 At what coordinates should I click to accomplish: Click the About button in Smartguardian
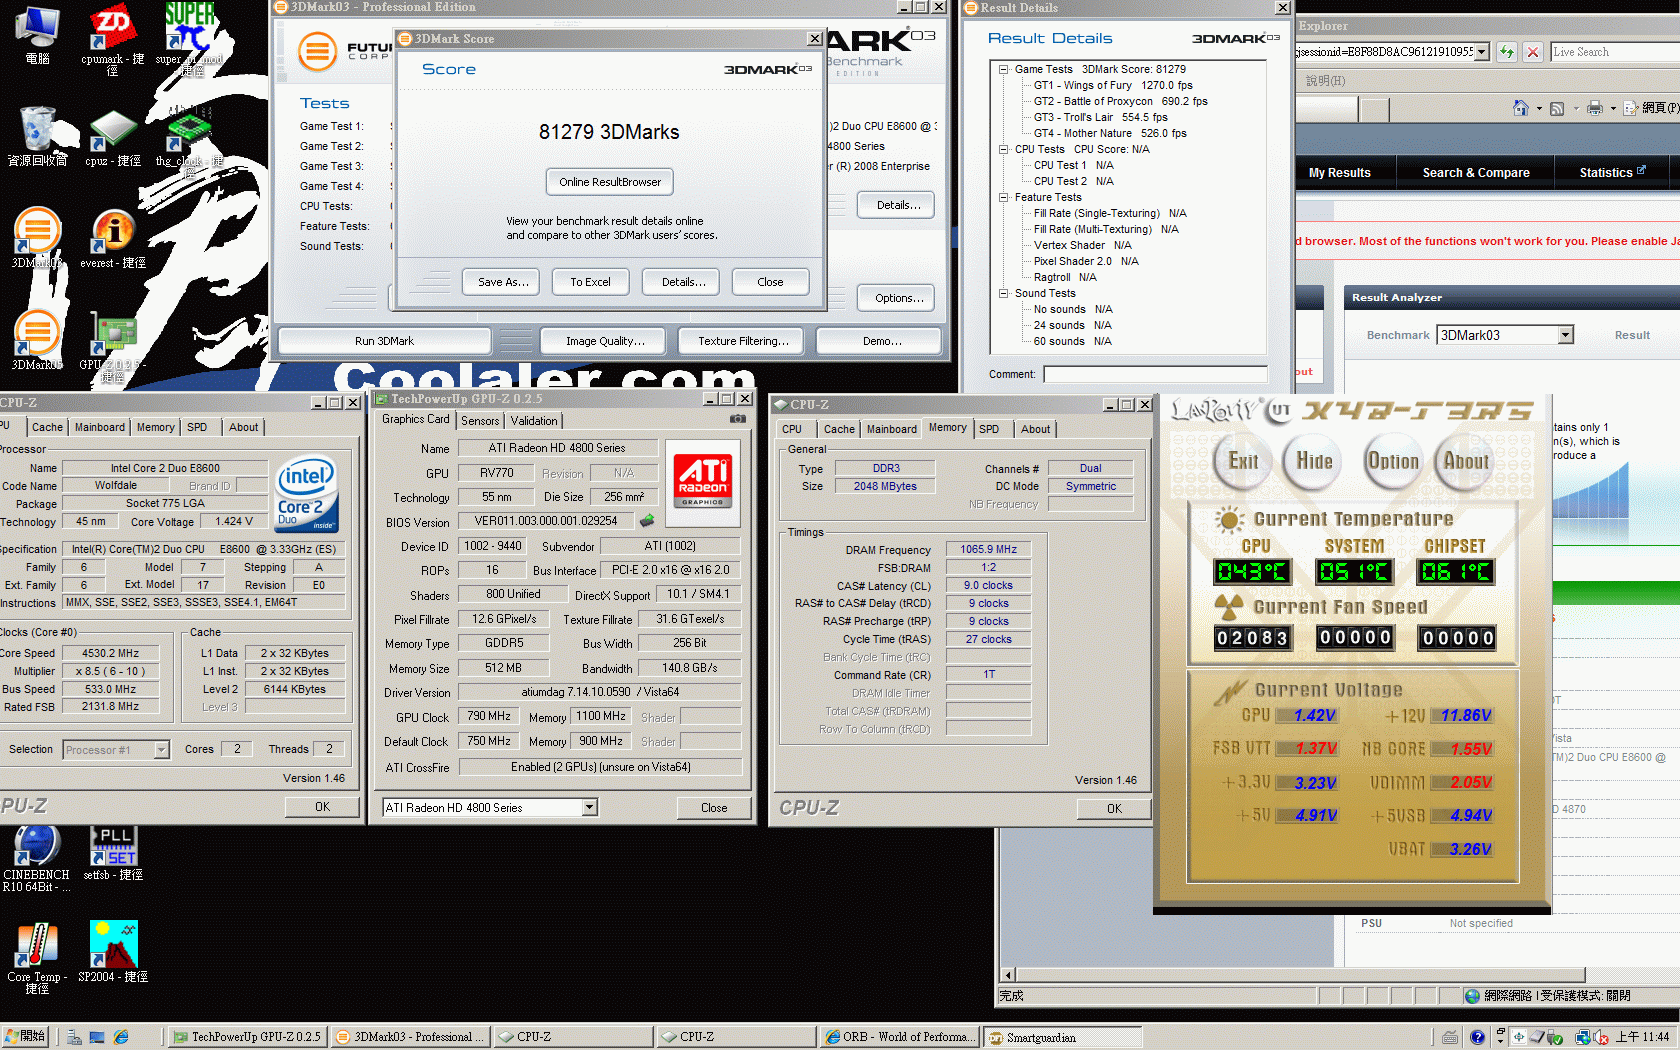pyautogui.click(x=1466, y=461)
